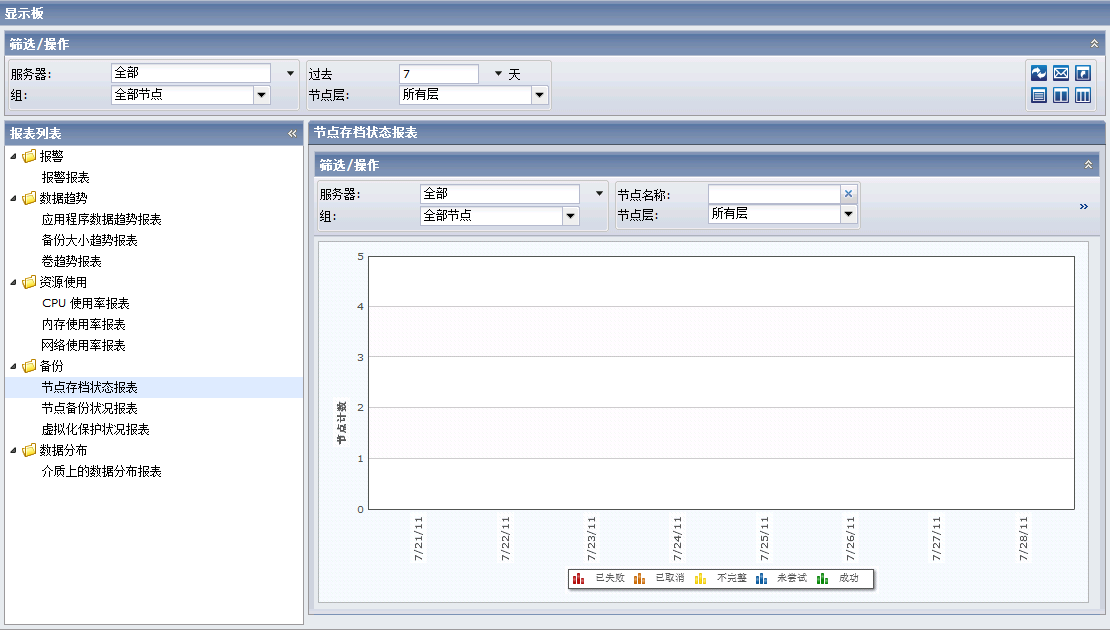Collapse the 报表列表 panel with double-arrow
Screen dimensions: 1110x630
click(x=292, y=133)
